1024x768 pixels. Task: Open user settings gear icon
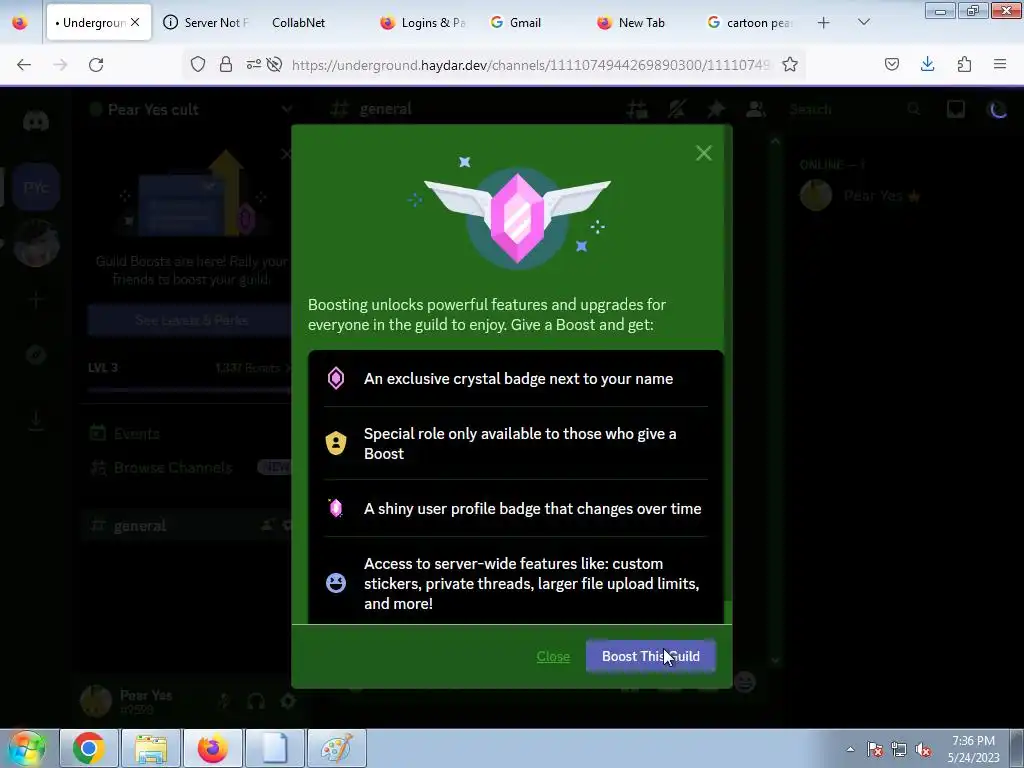point(288,701)
